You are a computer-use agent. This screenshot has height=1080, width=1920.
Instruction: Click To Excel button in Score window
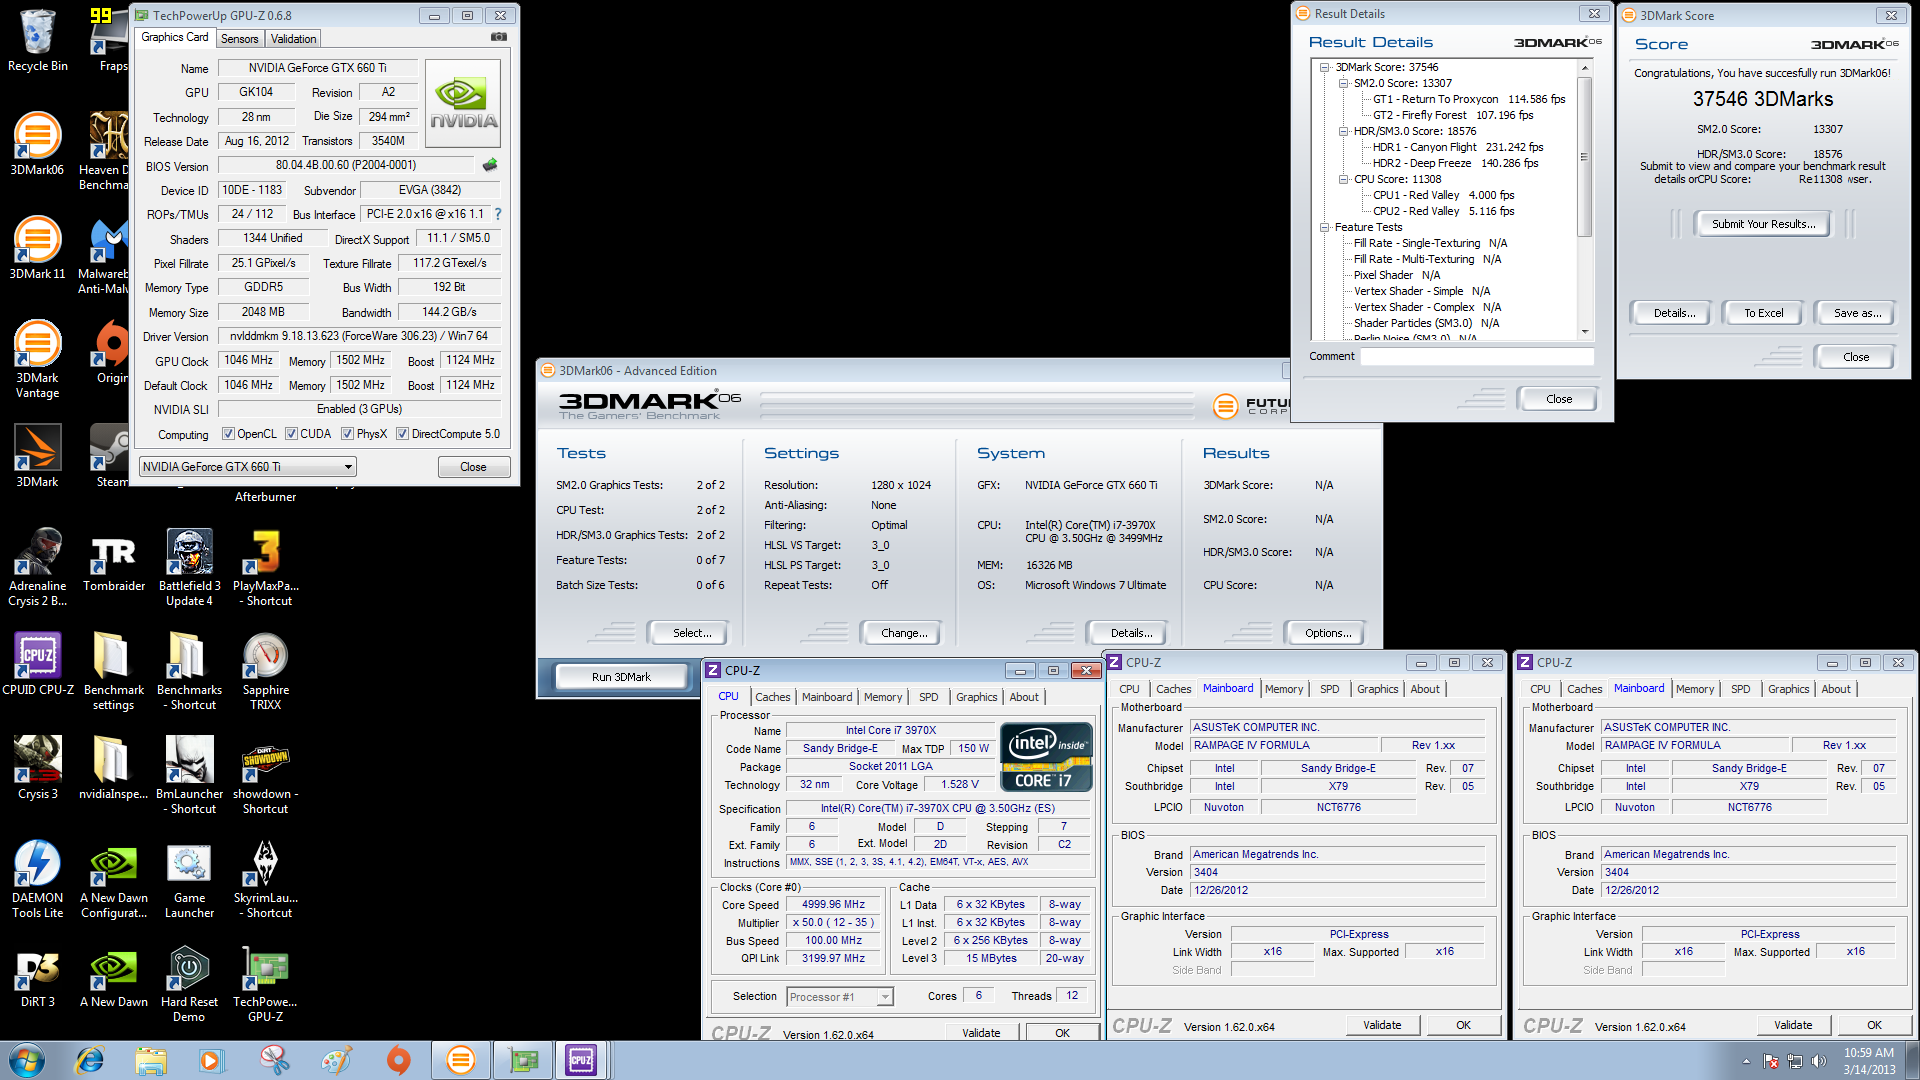[1763, 313]
